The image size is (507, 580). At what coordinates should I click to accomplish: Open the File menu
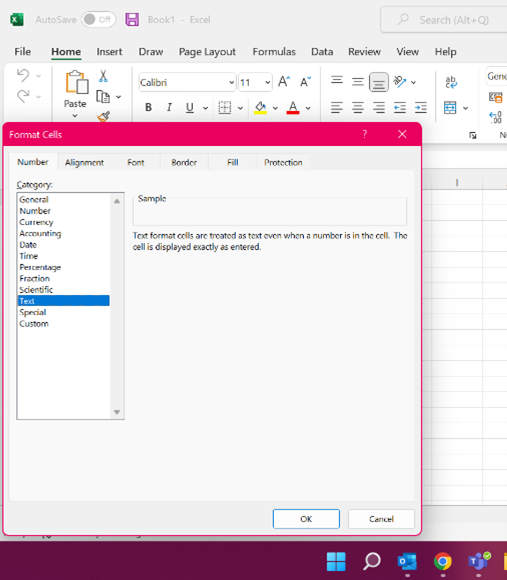click(23, 52)
